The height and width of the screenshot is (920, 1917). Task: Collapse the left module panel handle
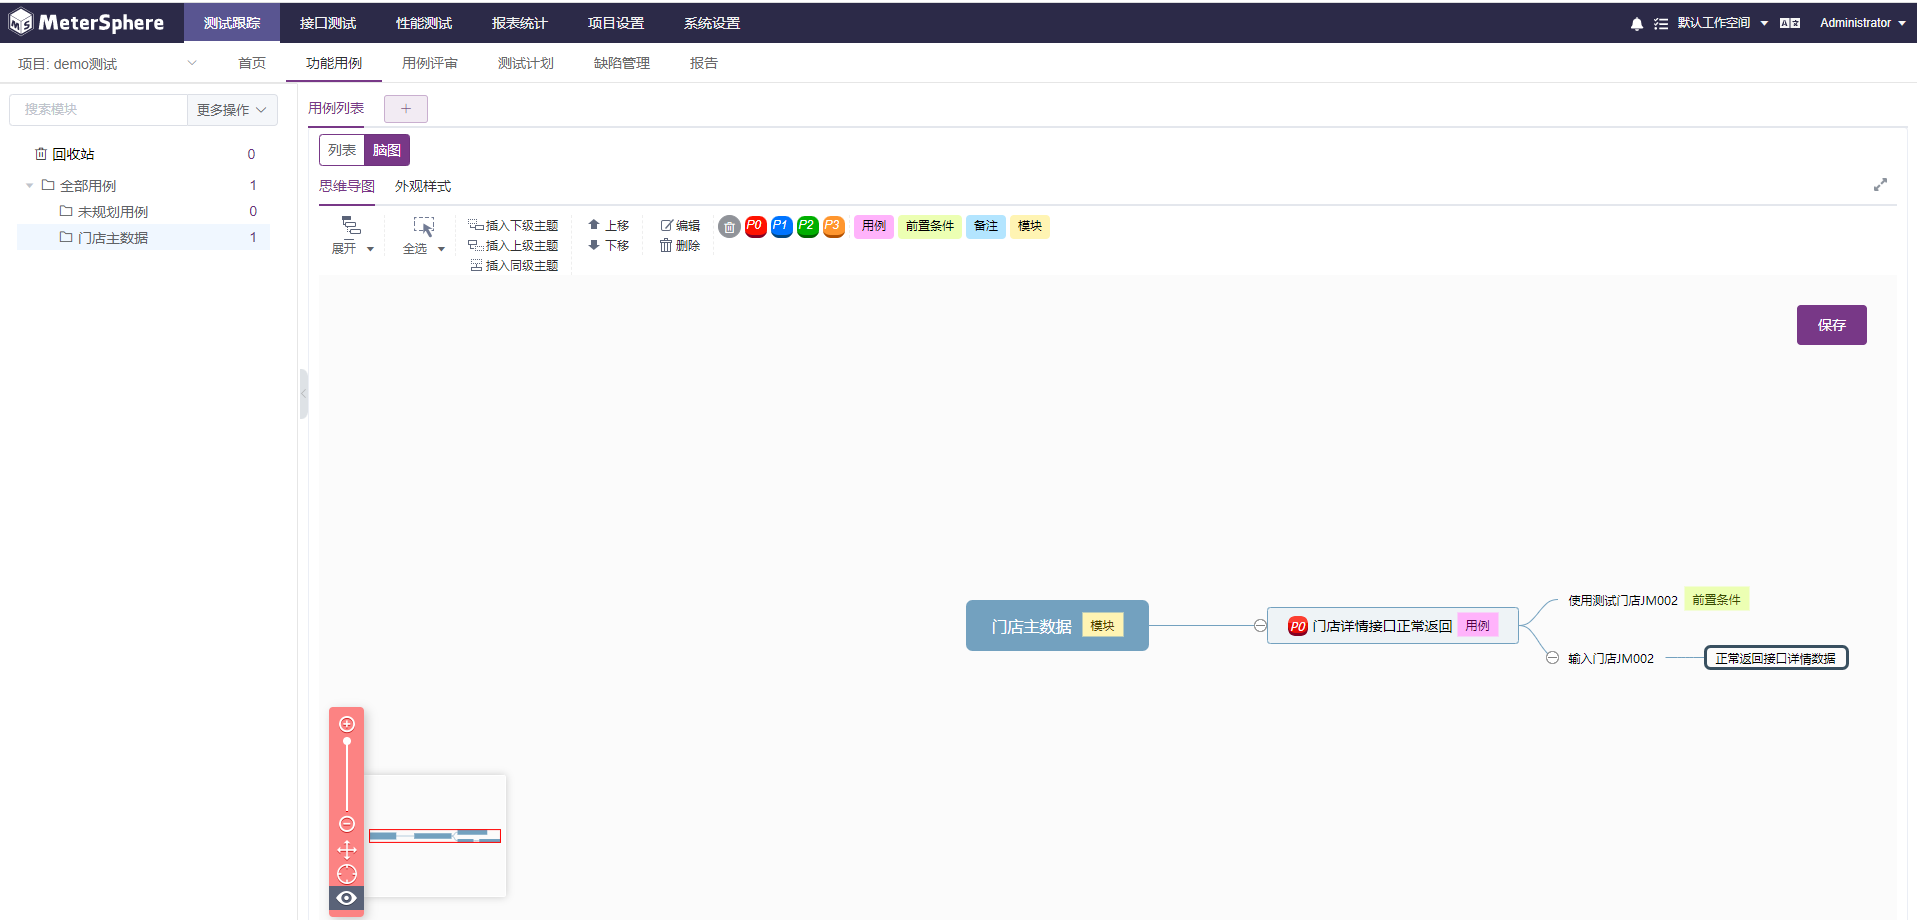tap(303, 394)
